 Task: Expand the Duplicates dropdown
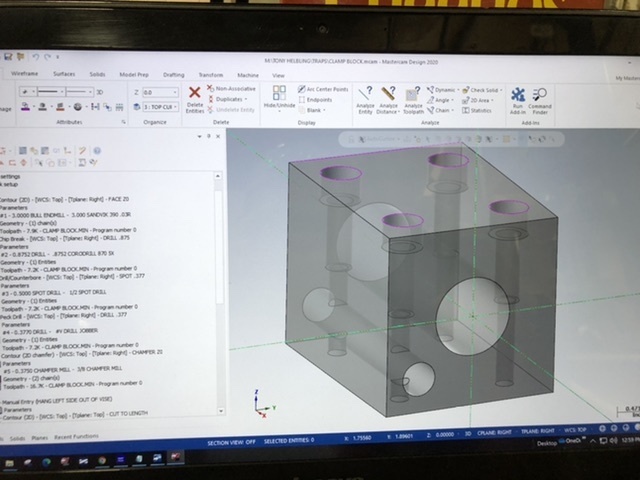click(232, 100)
